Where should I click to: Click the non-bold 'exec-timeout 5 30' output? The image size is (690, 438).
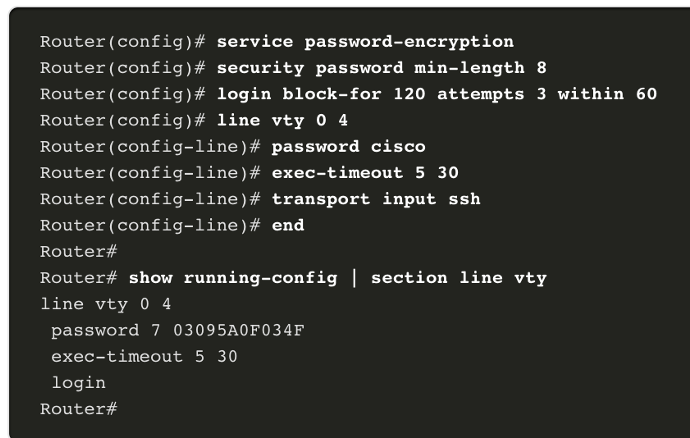(144, 357)
